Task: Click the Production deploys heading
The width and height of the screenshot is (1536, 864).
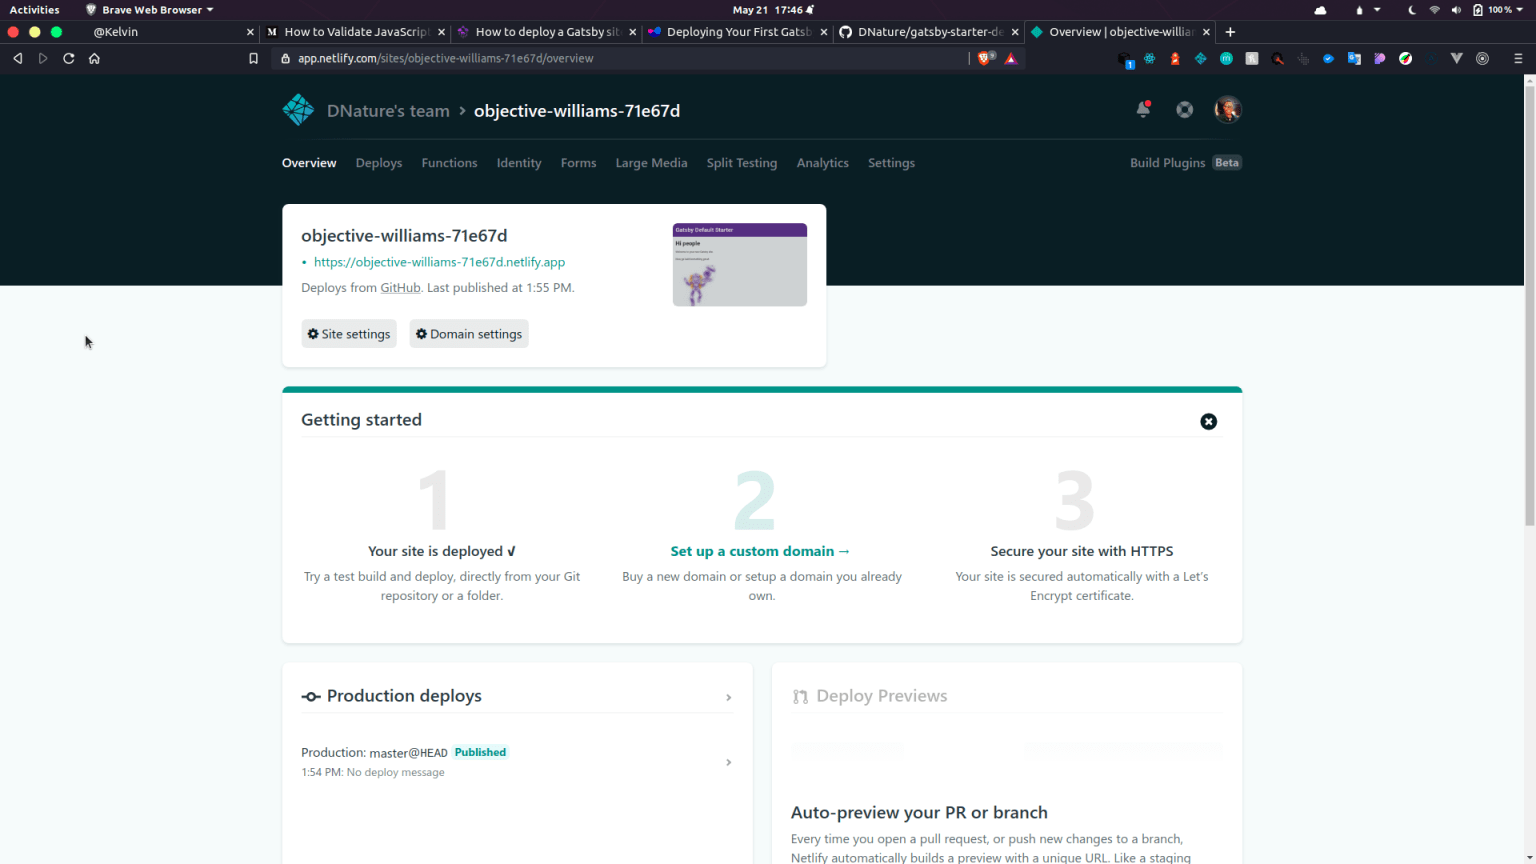Action: pos(404,696)
